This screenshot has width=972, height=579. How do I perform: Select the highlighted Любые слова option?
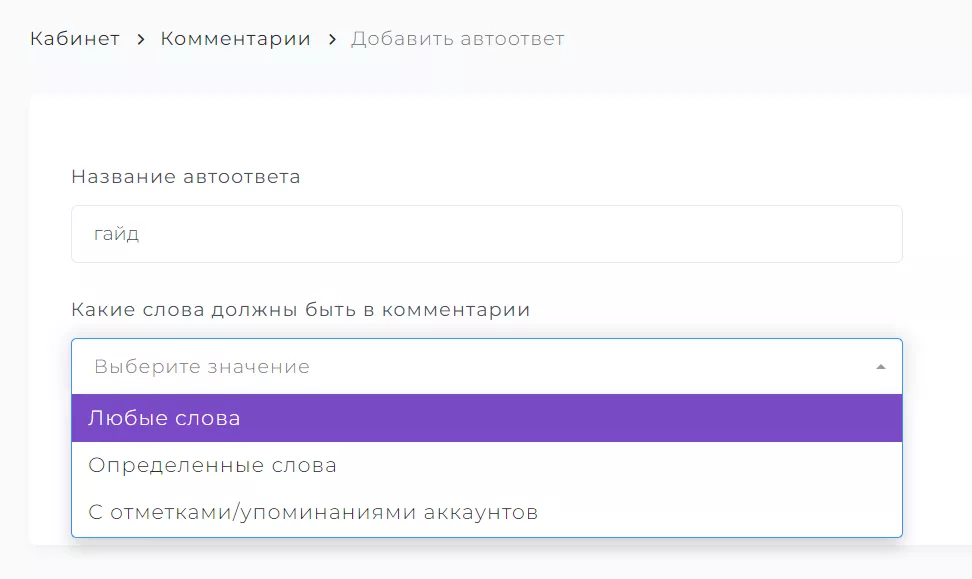[x=487, y=418]
